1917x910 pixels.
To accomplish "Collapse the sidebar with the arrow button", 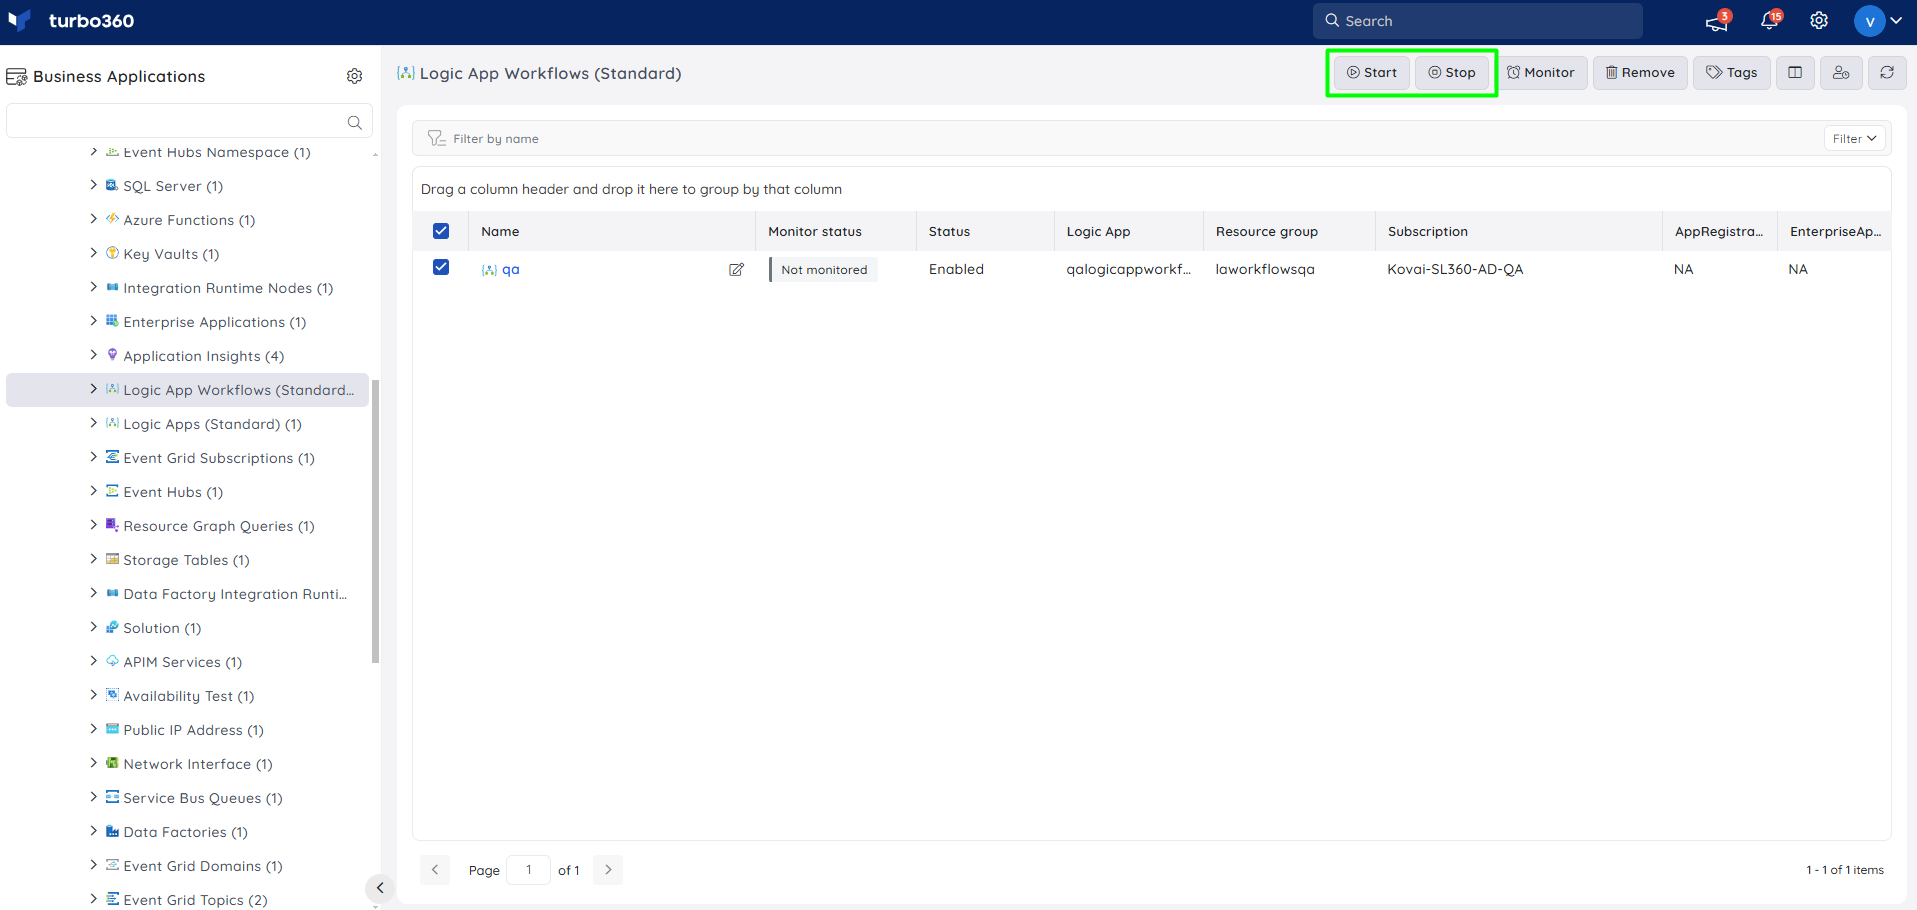I will click(x=380, y=888).
